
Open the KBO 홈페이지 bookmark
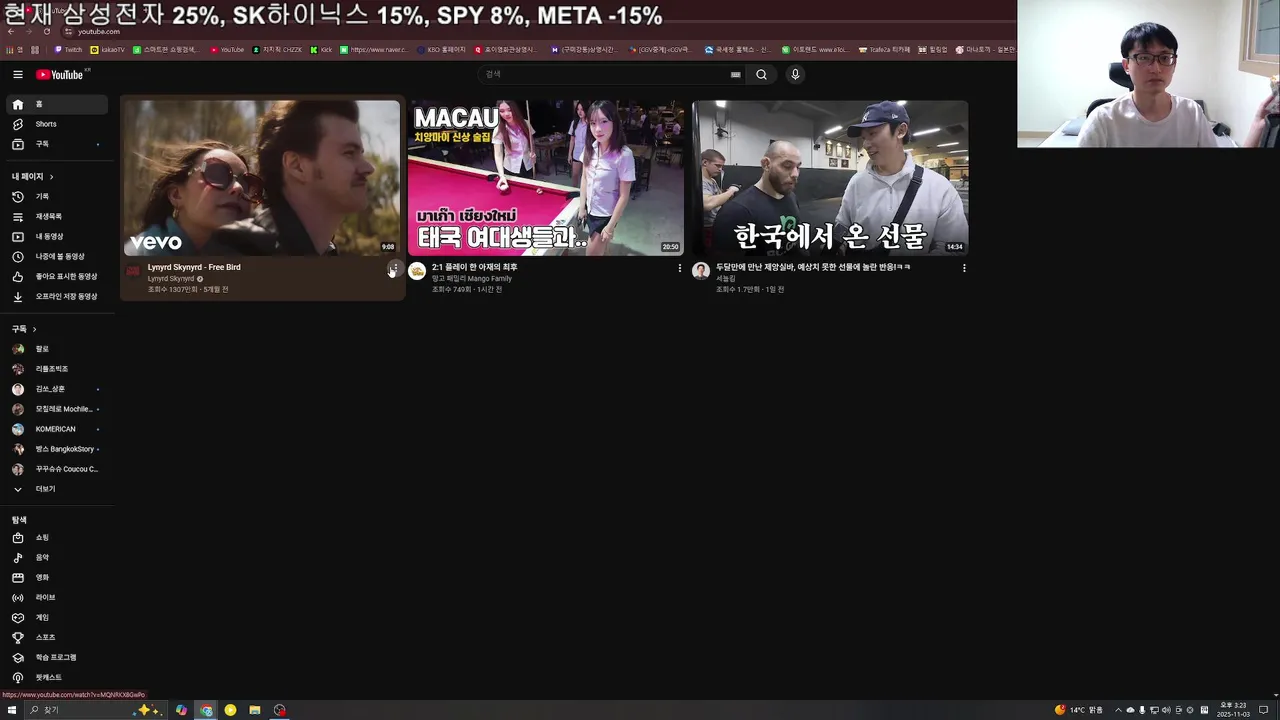pos(441,49)
